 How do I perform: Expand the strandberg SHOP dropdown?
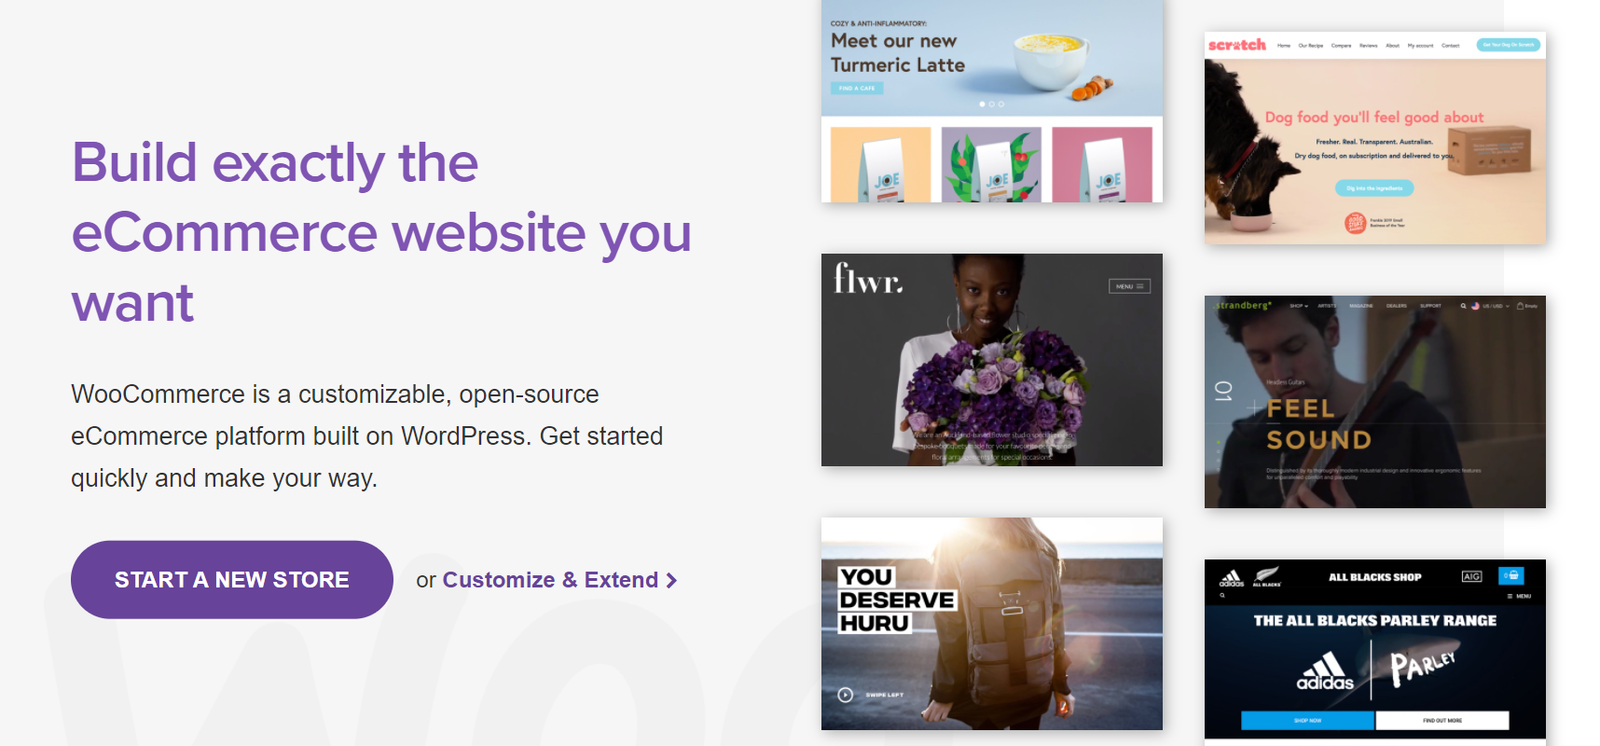coord(1298,306)
